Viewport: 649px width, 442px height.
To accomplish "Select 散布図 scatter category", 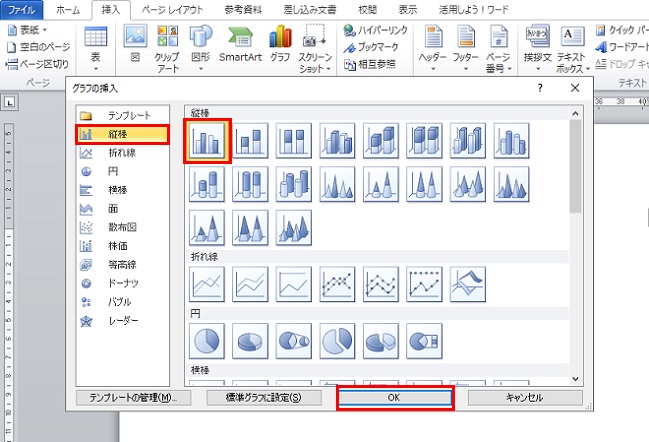I will (x=123, y=227).
